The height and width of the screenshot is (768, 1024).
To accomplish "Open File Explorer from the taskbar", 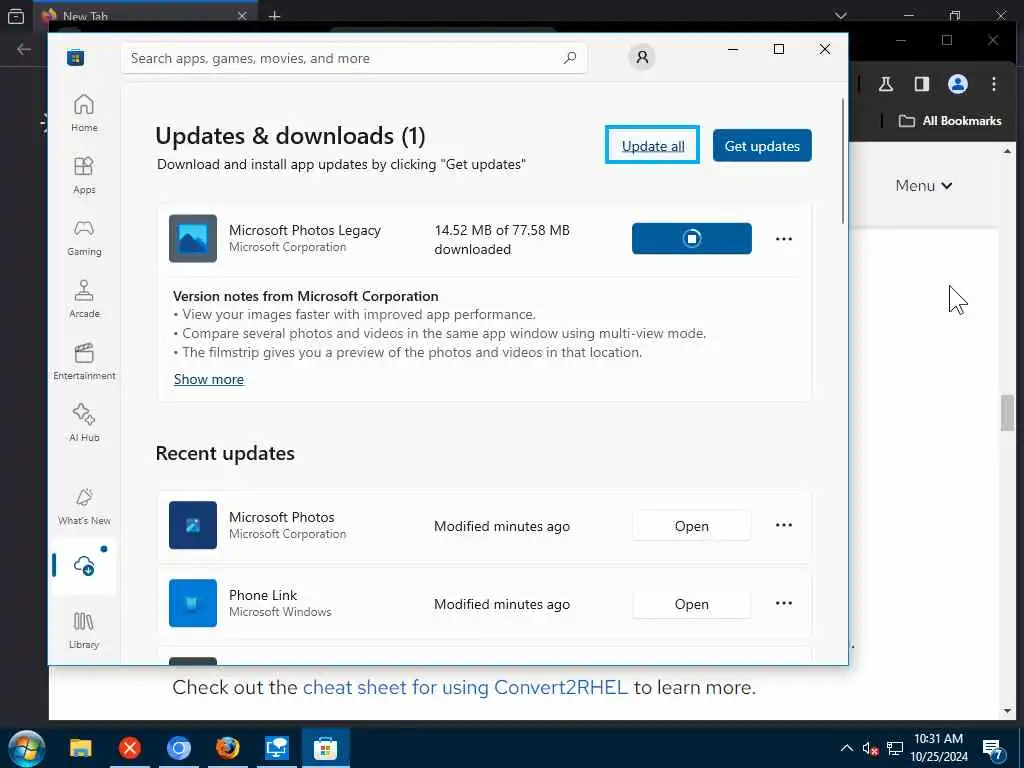I will (x=81, y=748).
